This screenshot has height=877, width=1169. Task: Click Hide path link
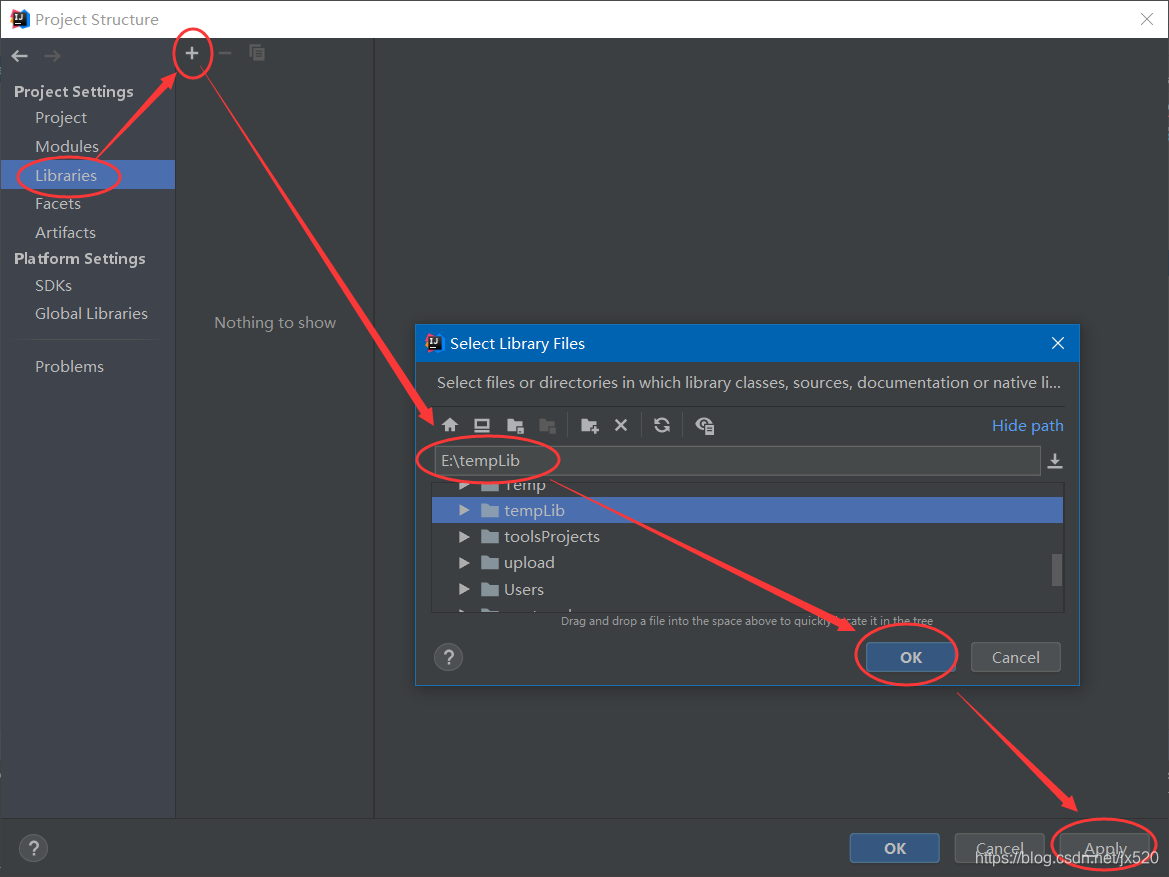point(1027,425)
